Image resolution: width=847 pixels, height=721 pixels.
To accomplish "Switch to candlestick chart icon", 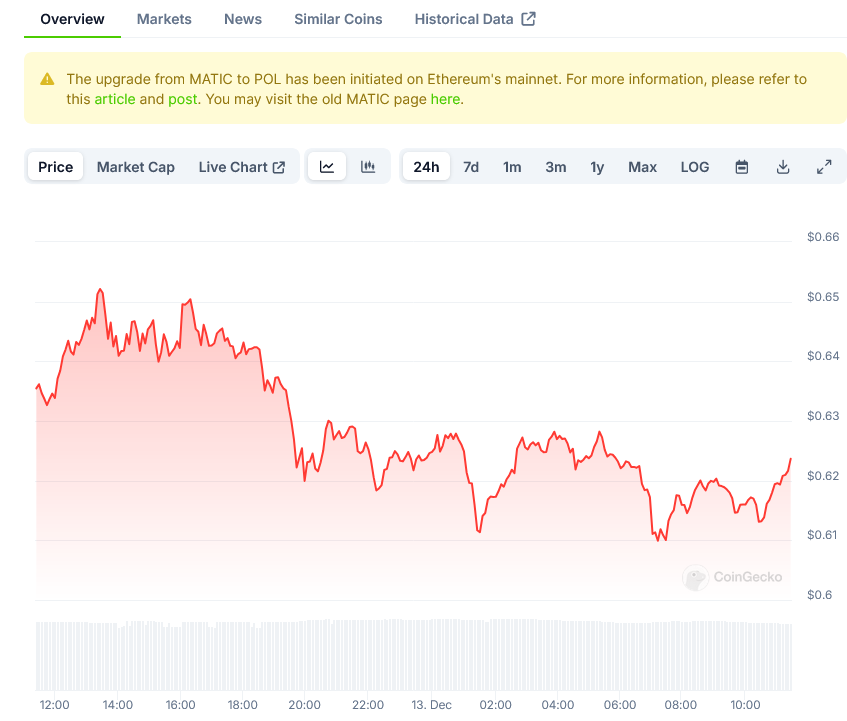I will point(368,167).
